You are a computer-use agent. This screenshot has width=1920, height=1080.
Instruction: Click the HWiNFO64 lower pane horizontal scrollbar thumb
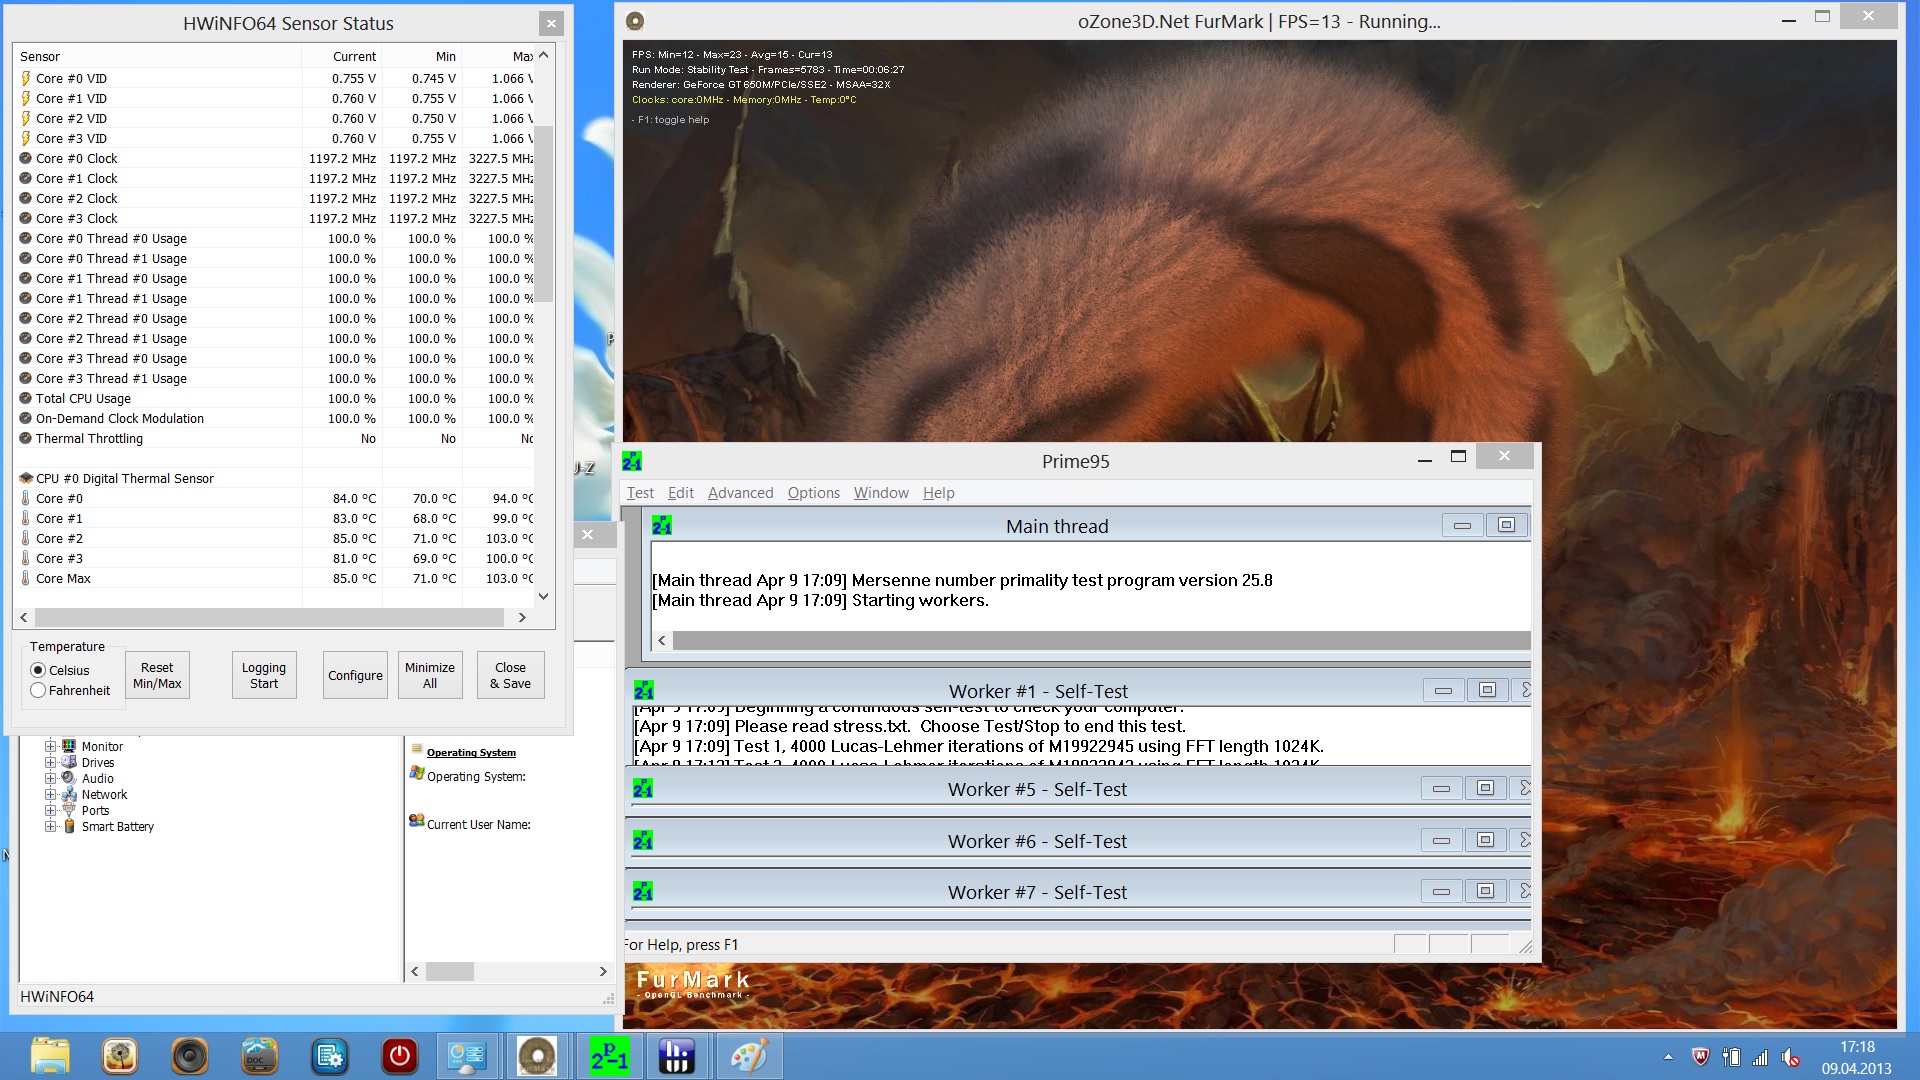(449, 971)
